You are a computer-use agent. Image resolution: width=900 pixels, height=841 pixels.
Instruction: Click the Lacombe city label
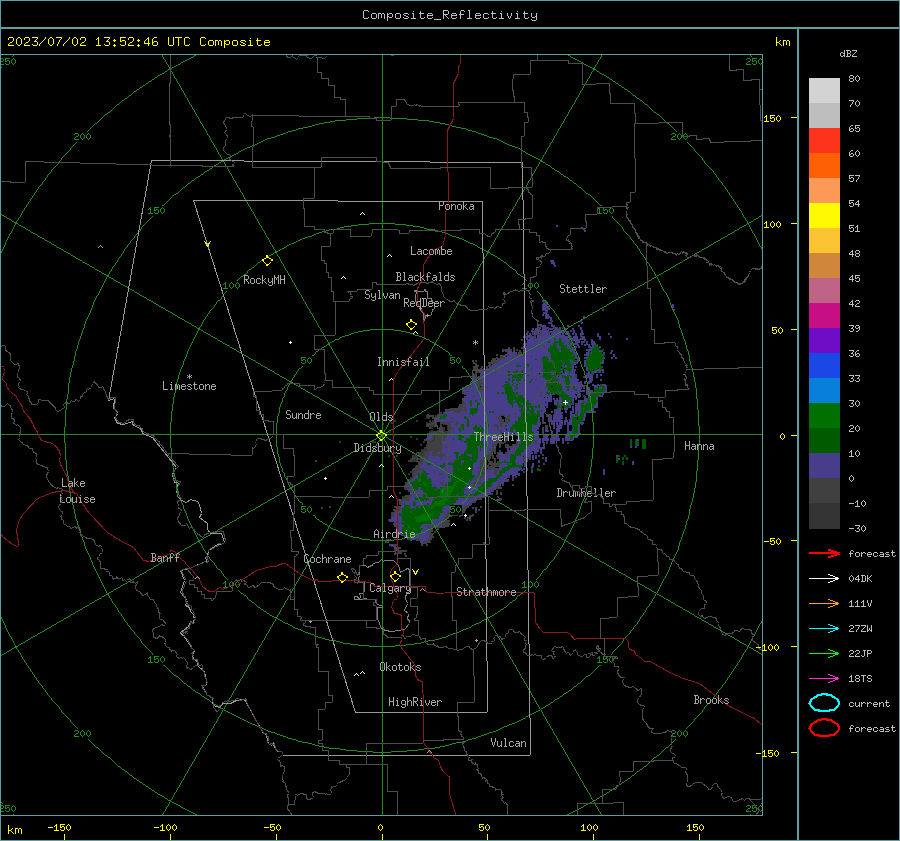click(x=431, y=251)
